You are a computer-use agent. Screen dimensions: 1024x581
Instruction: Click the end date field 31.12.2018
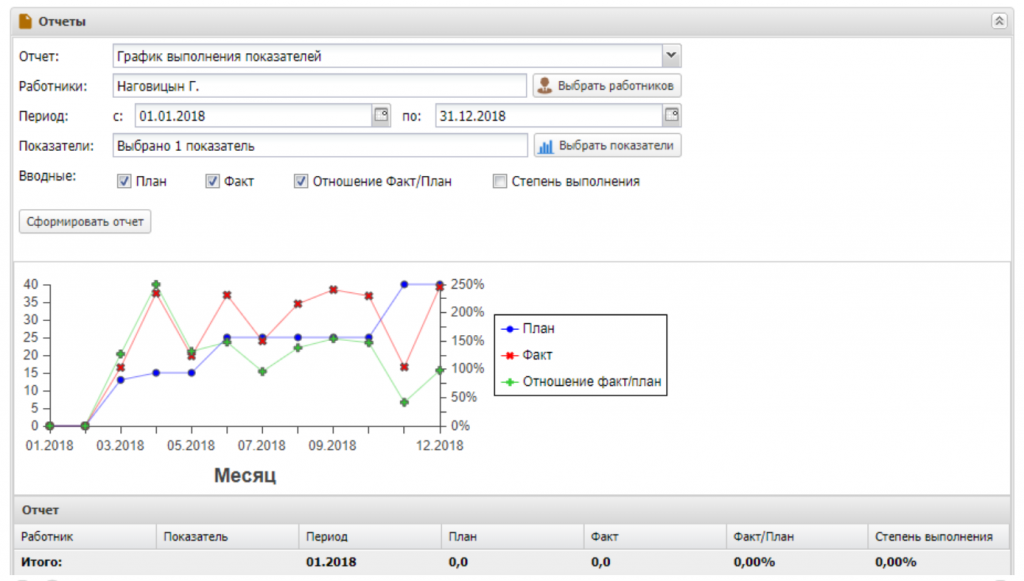click(x=549, y=116)
